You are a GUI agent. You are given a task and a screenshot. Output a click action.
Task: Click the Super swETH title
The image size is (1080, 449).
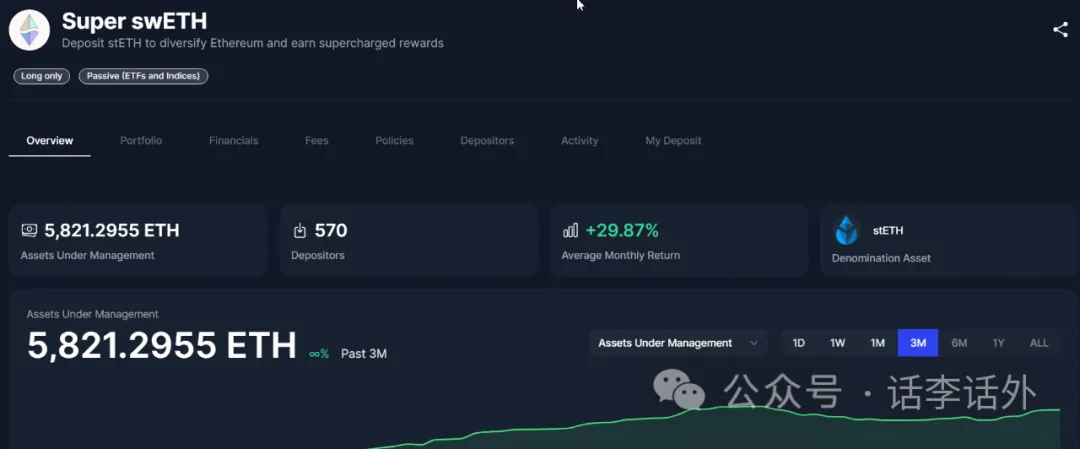[x=134, y=21]
